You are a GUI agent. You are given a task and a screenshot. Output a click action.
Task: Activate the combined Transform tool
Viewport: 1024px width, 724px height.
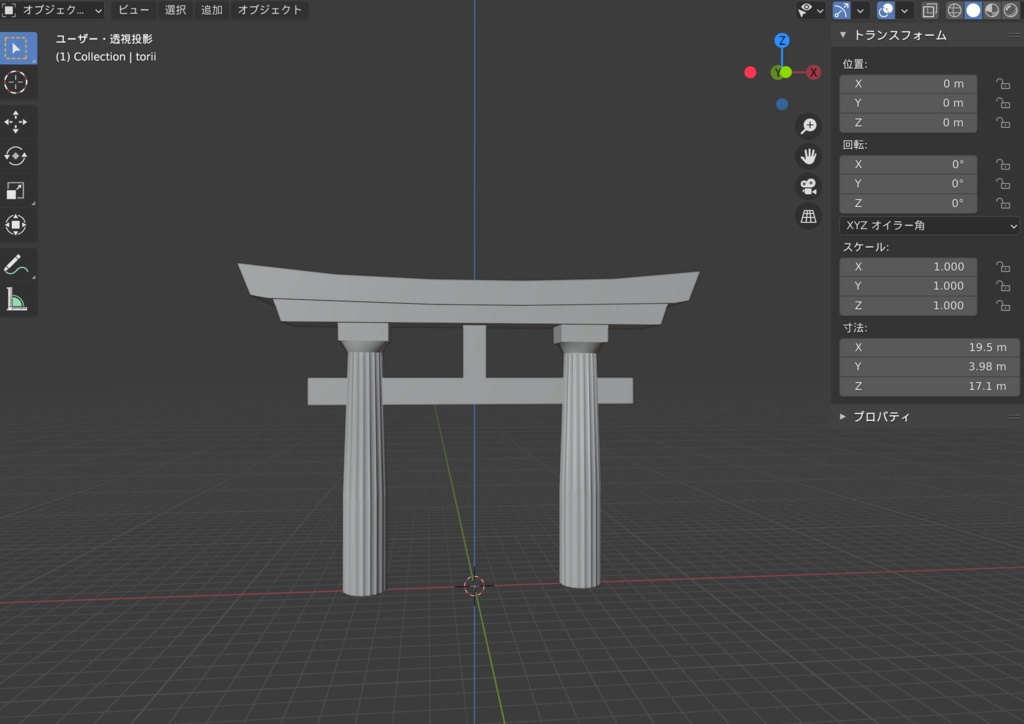point(16,225)
